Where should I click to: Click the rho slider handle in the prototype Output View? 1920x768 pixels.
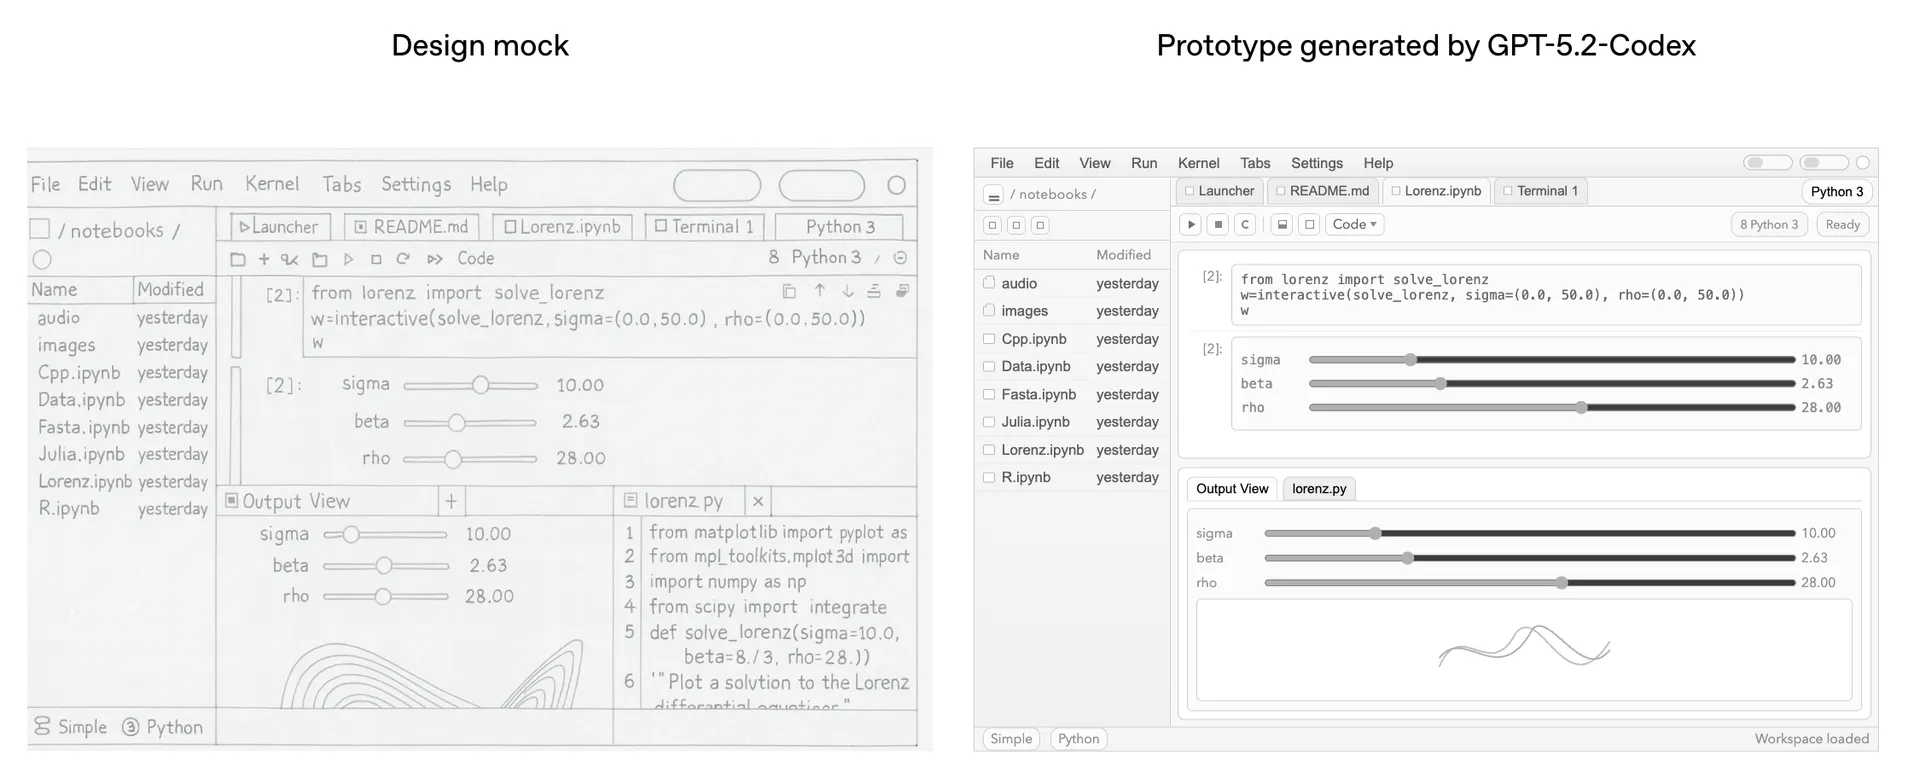tap(1561, 583)
